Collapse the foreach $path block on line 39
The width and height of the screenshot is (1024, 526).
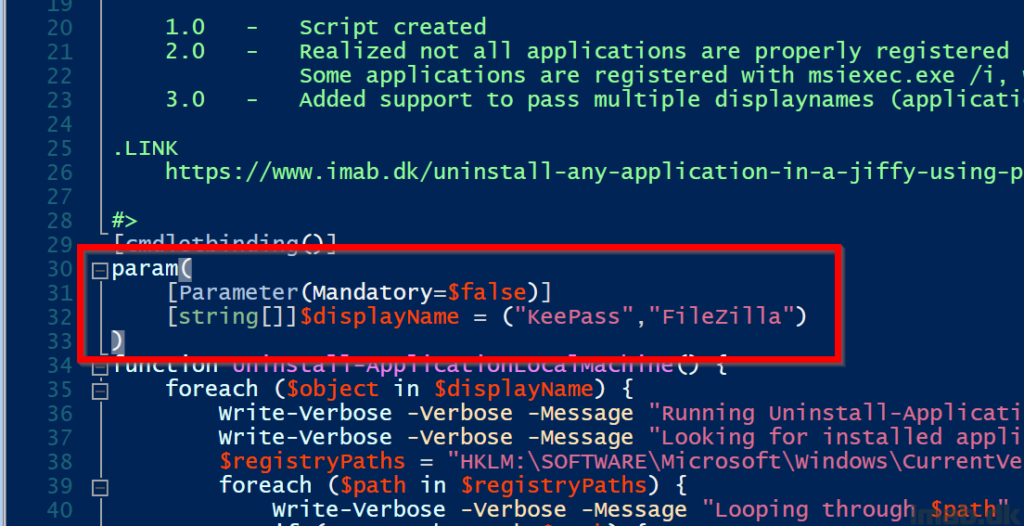(x=99, y=487)
